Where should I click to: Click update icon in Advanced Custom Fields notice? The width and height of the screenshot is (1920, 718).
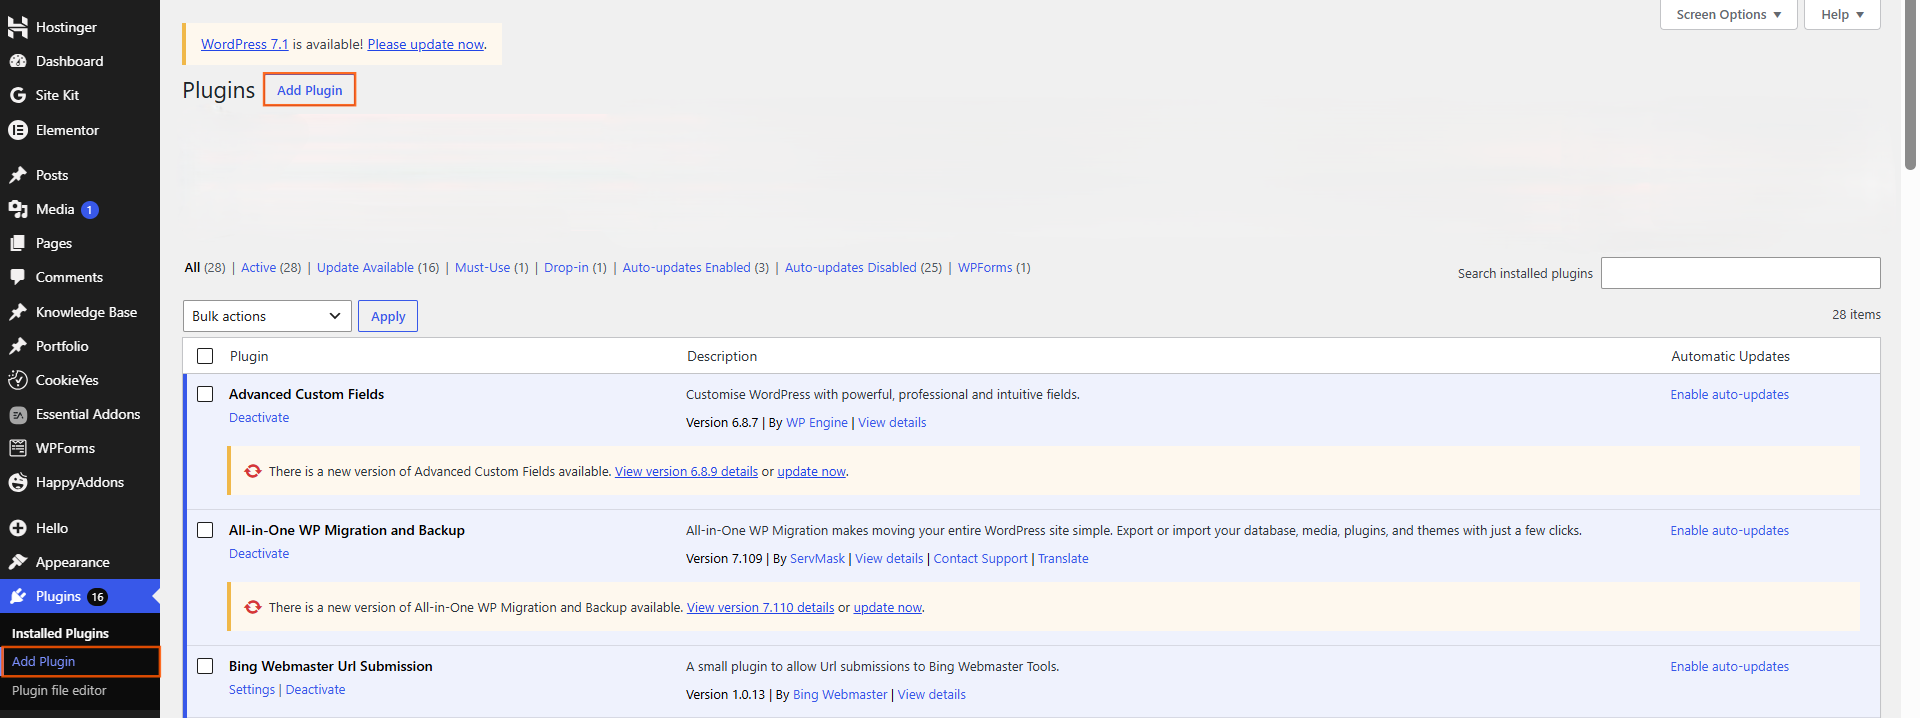pyautogui.click(x=253, y=471)
